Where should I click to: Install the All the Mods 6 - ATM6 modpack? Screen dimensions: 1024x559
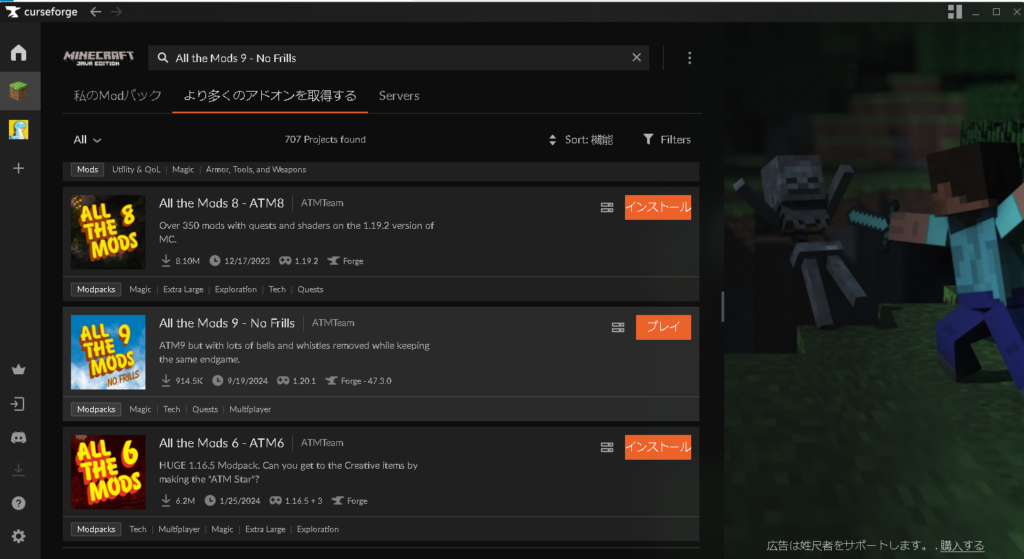point(657,447)
